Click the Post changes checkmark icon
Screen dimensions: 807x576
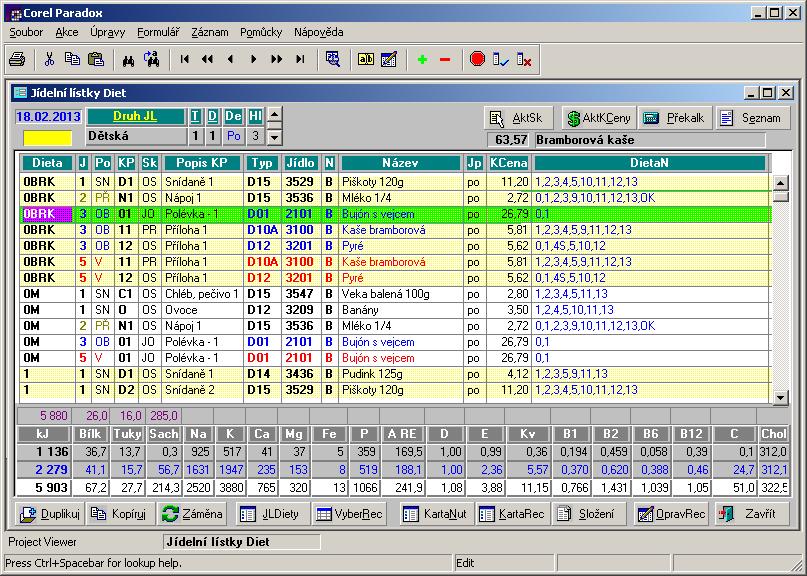(x=500, y=60)
